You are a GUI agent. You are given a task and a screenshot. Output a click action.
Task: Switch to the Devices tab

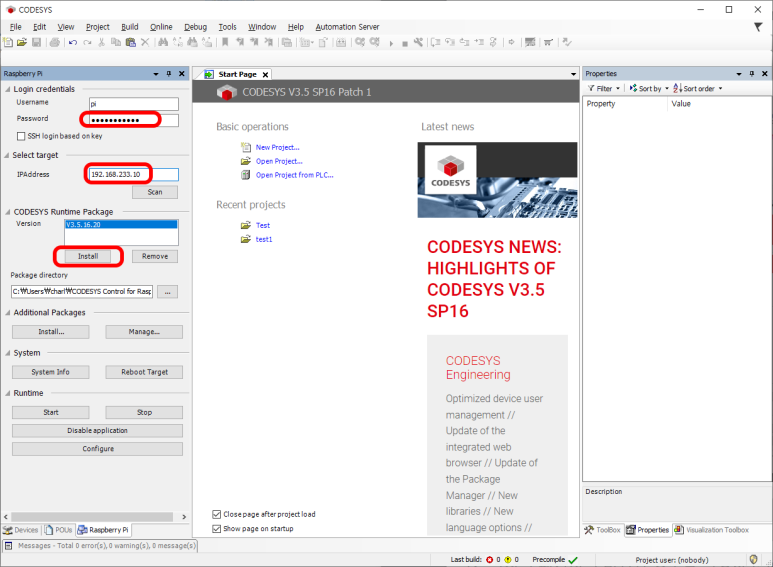21,530
